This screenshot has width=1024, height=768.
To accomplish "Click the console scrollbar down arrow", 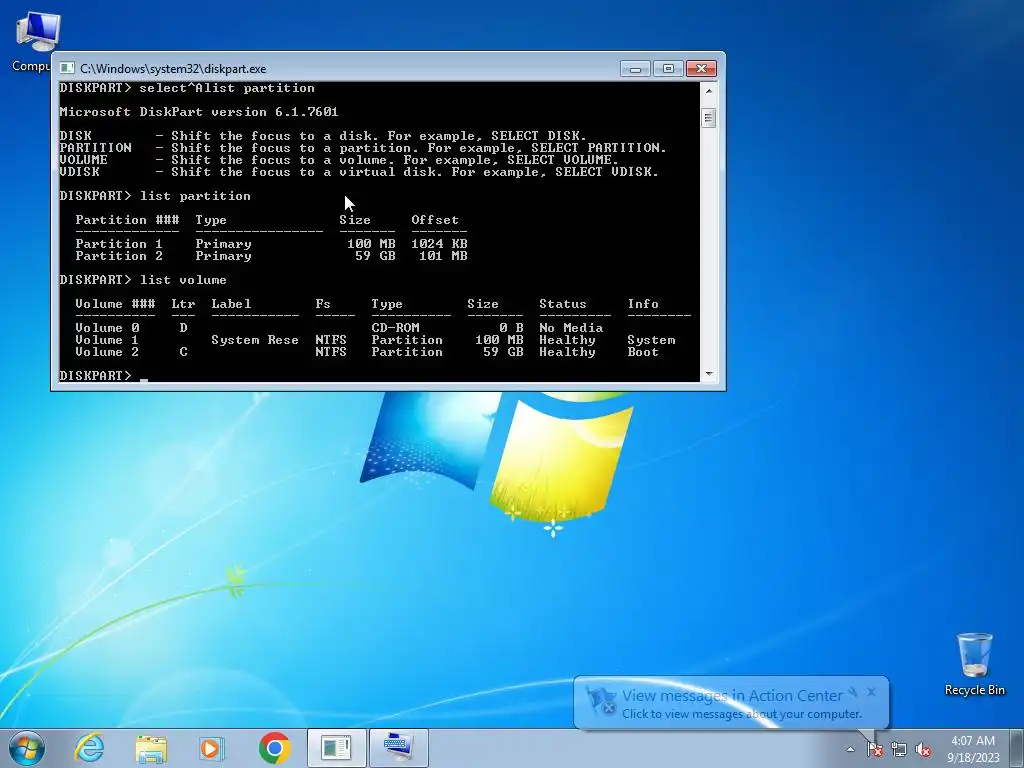I will [x=709, y=374].
